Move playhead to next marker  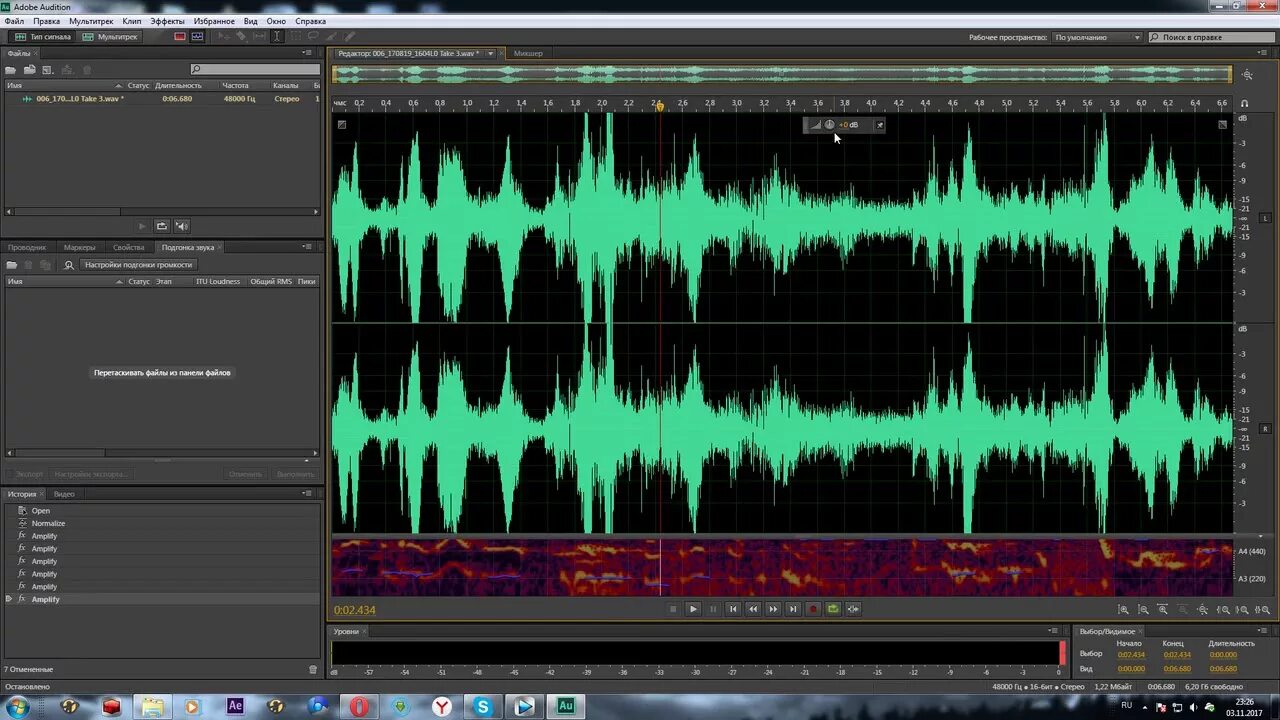(x=793, y=608)
